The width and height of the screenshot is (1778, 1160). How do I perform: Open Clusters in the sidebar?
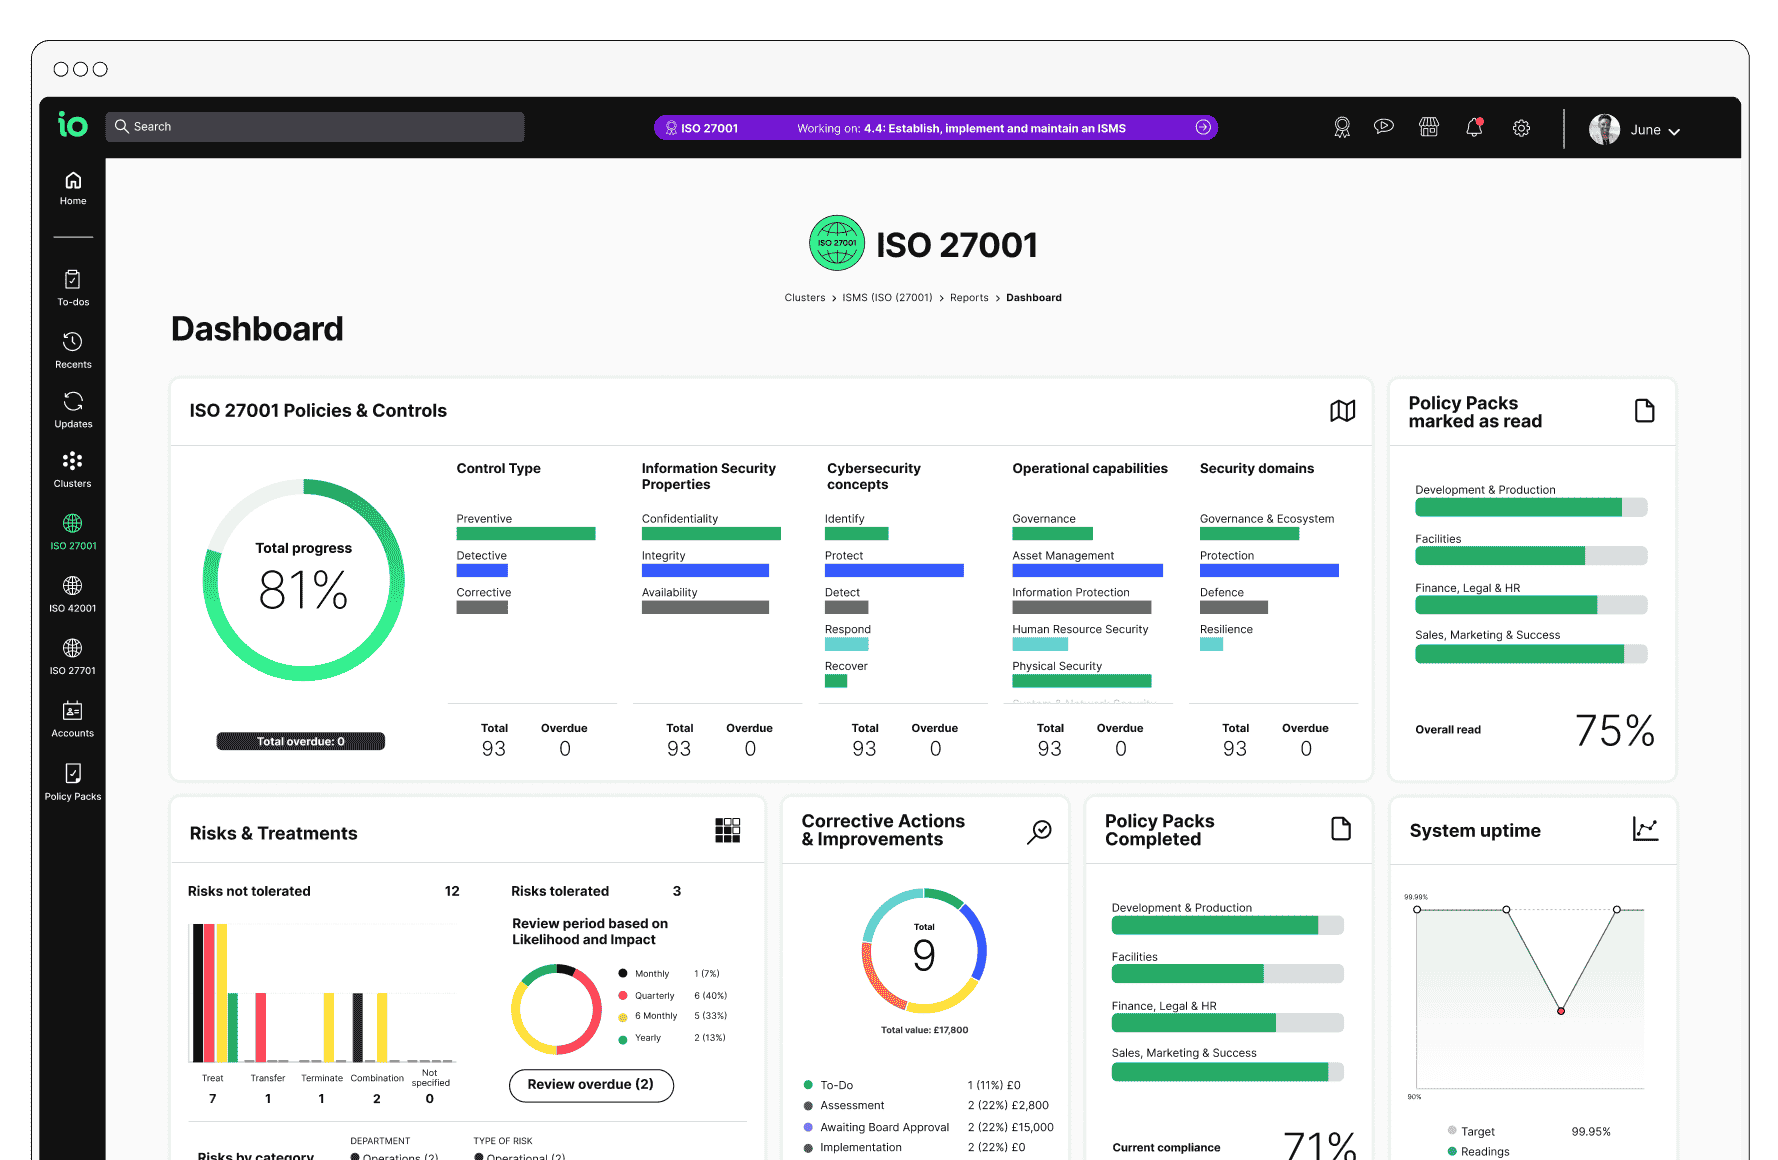point(73,470)
